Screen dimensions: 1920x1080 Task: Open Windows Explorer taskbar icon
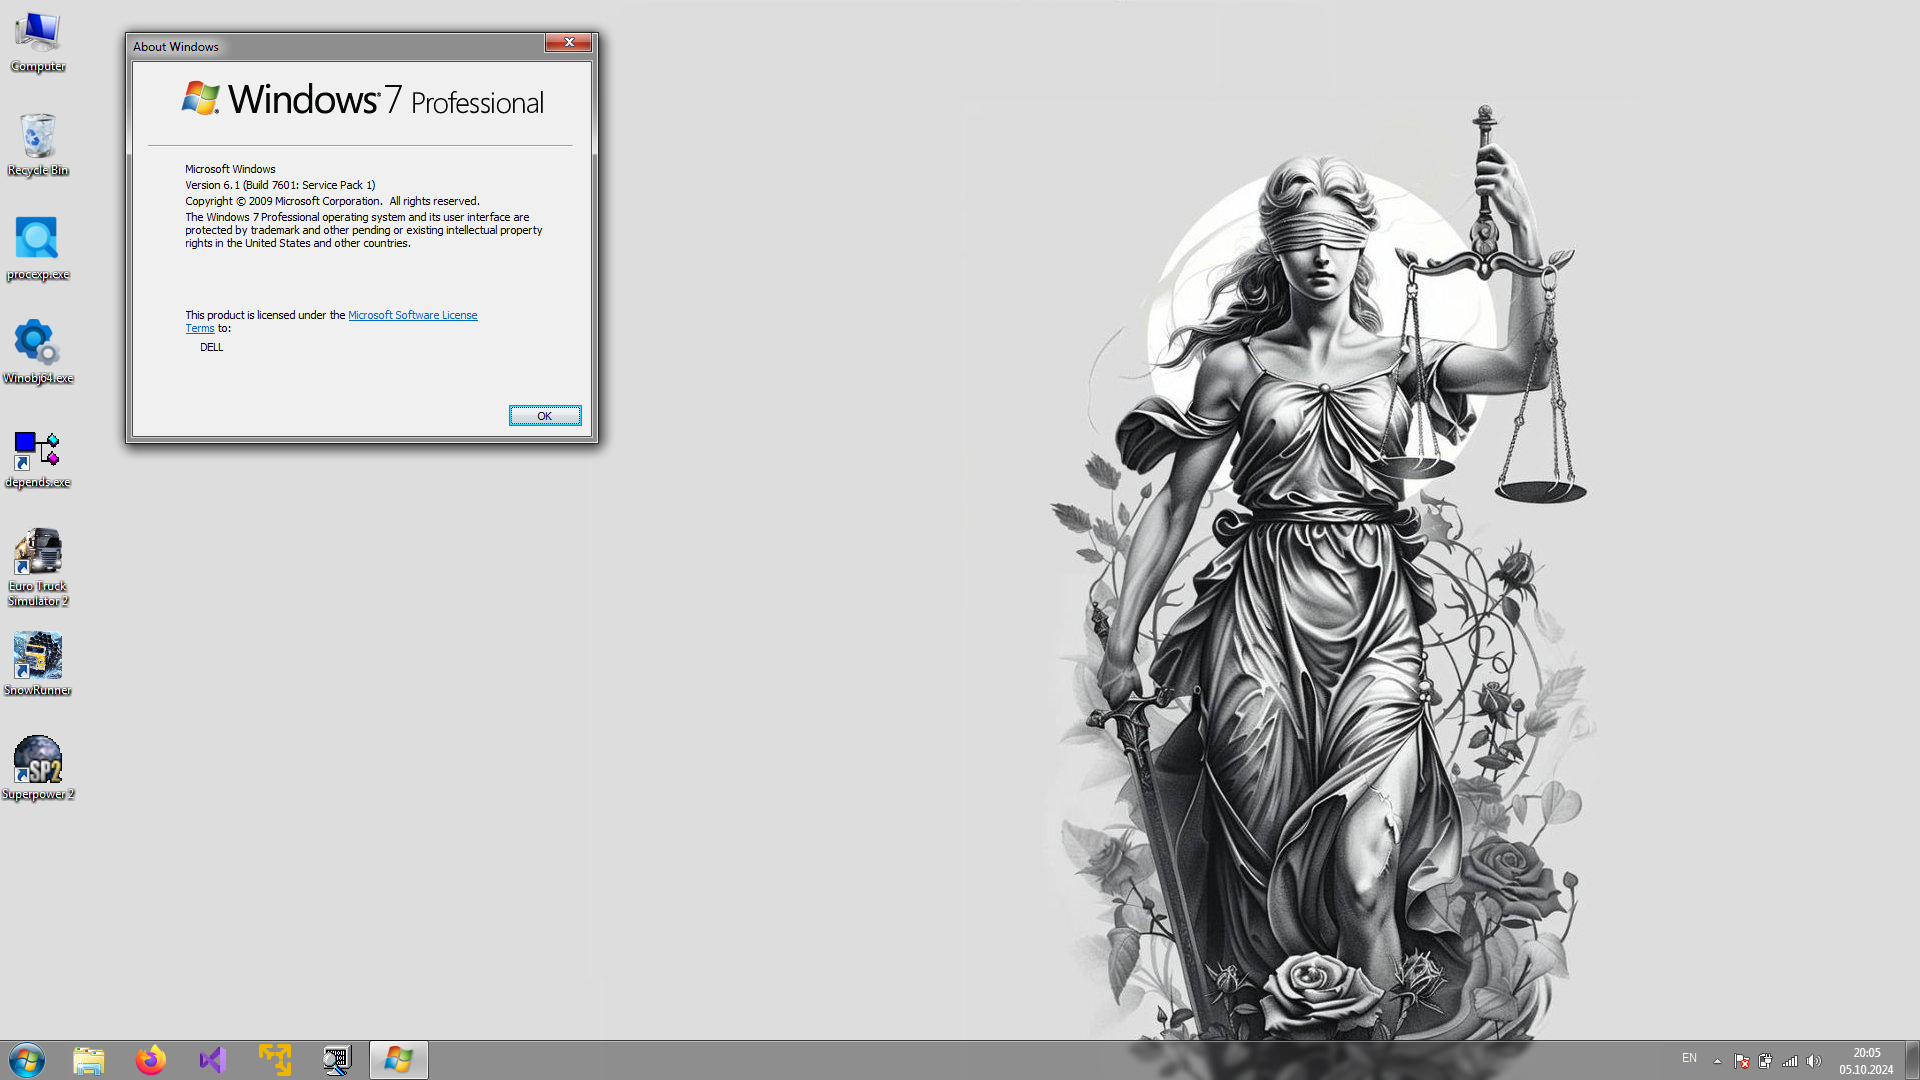[x=89, y=1060]
